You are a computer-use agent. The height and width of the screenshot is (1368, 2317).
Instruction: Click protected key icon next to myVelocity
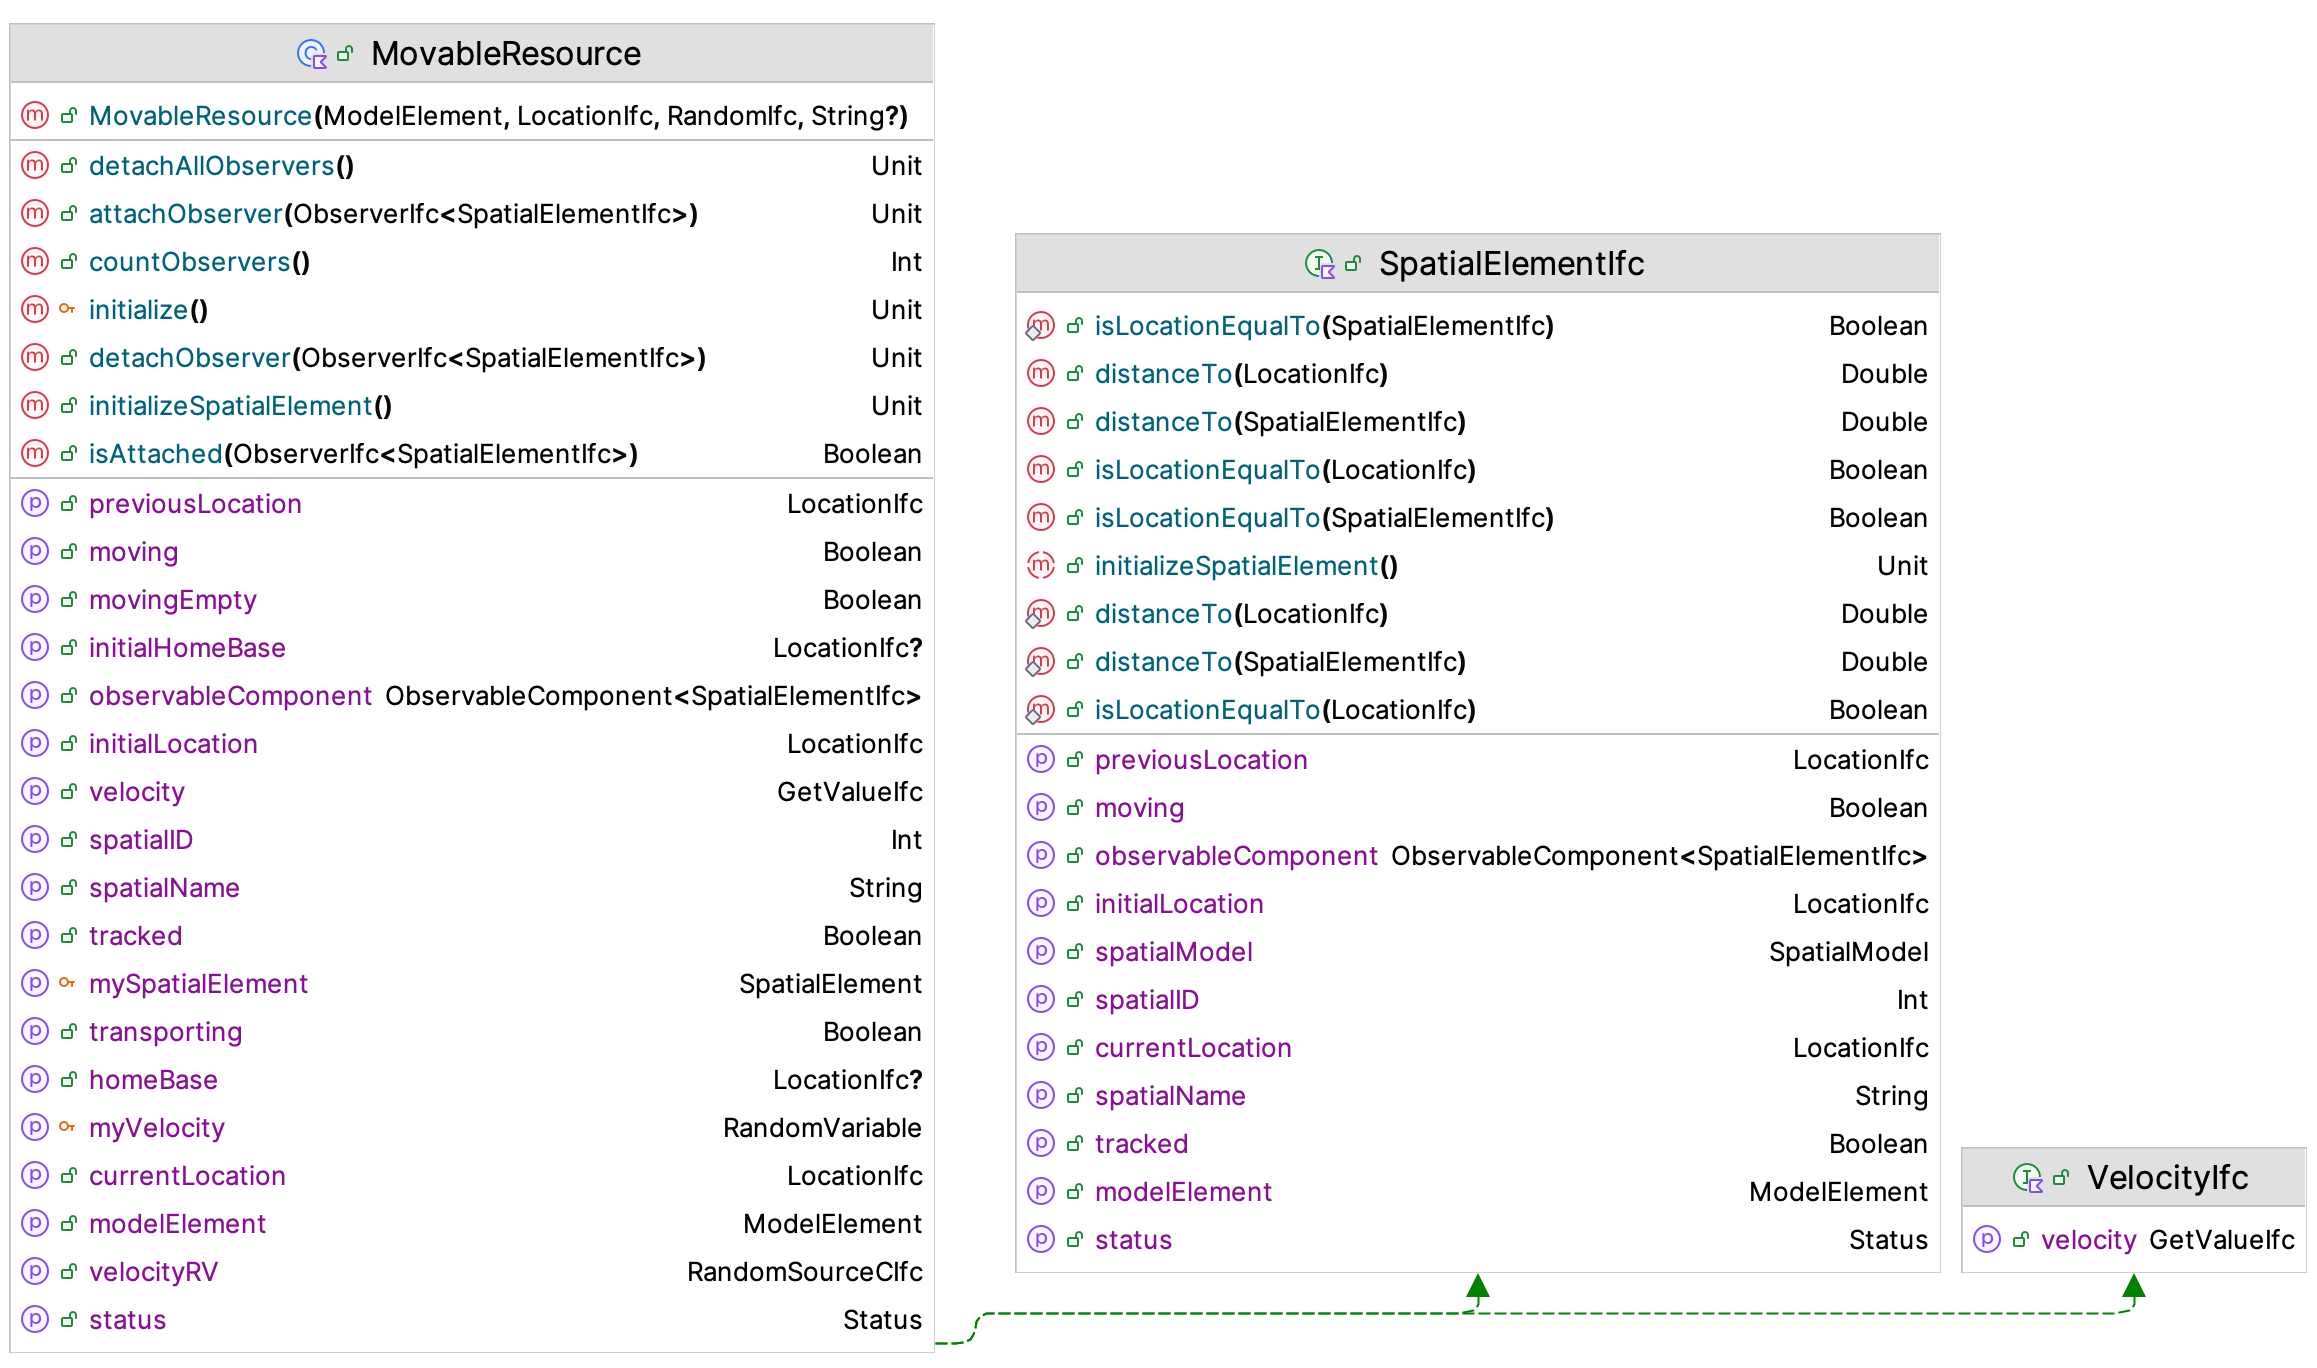[x=68, y=1127]
